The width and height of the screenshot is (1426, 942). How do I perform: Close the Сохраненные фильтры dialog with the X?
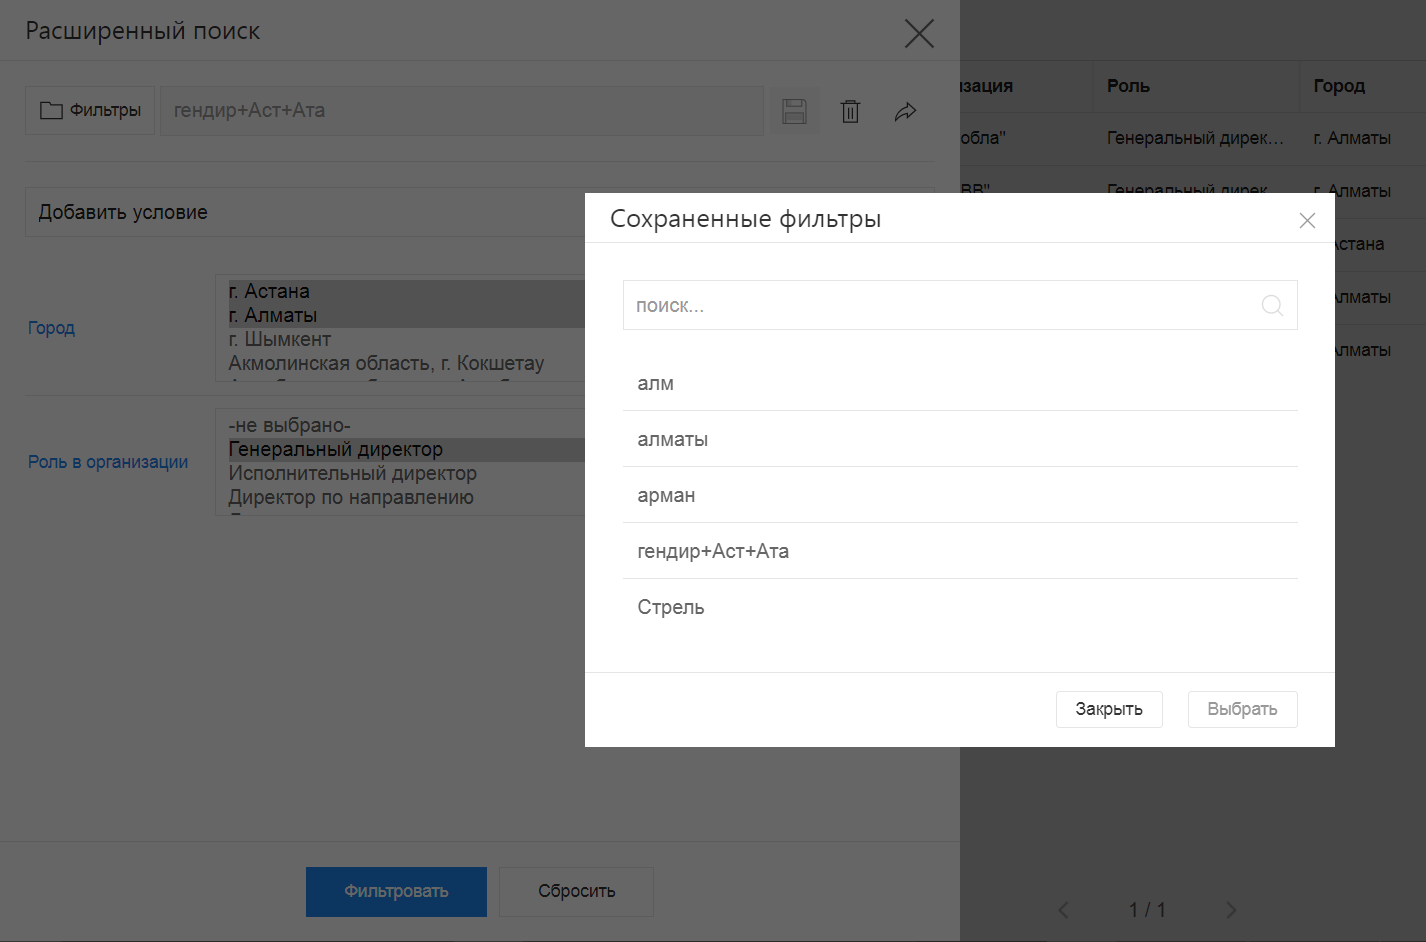tap(1307, 220)
